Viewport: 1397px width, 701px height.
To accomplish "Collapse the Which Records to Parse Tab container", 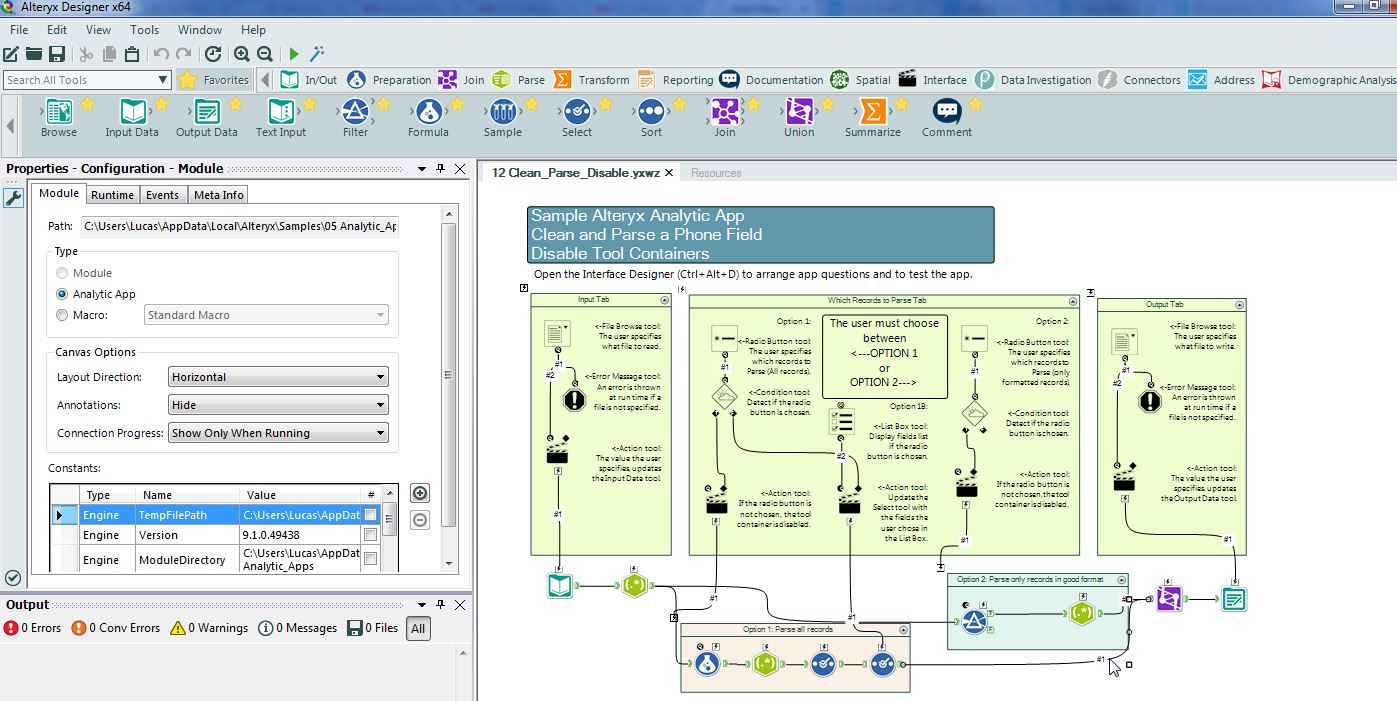I will pyautogui.click(x=1073, y=300).
